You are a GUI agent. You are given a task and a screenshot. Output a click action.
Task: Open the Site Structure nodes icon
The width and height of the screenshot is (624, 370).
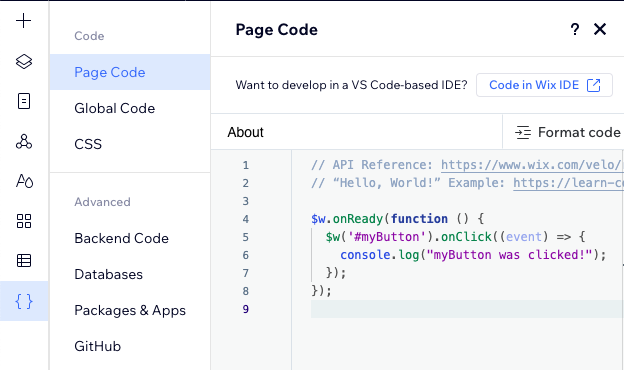(23, 141)
